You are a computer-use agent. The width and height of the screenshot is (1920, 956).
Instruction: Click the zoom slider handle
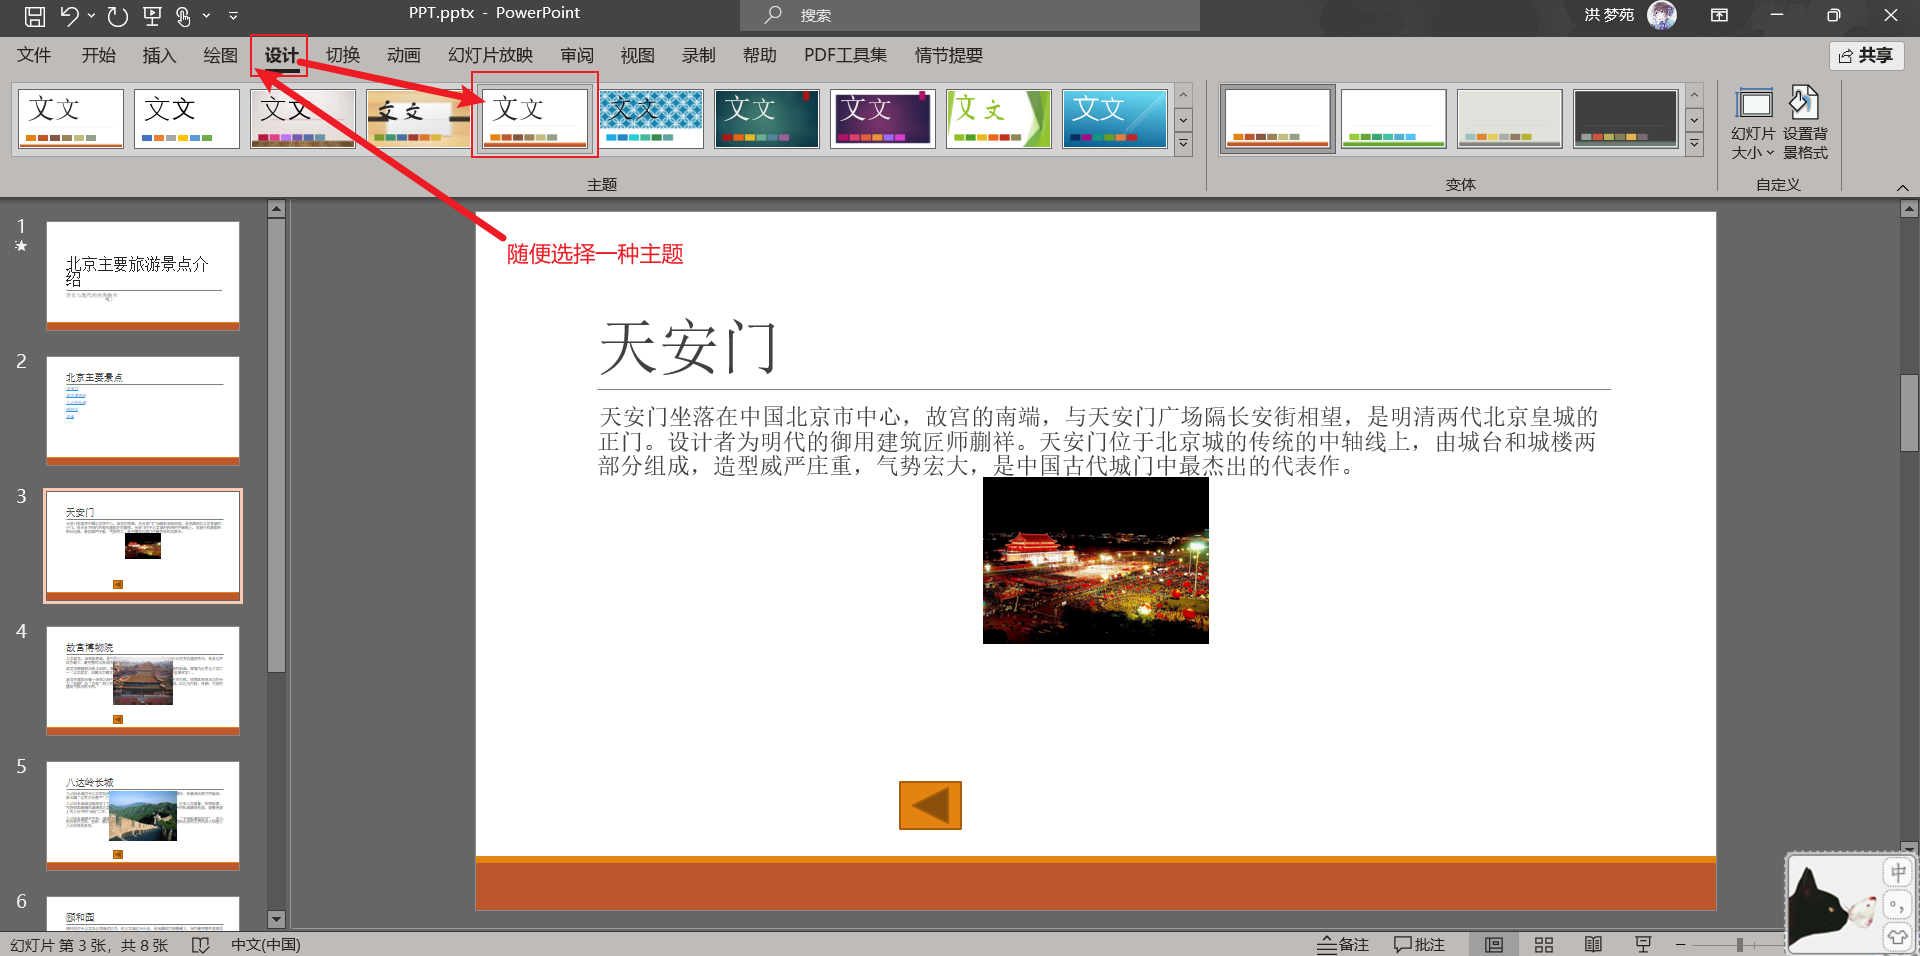click(1740, 944)
